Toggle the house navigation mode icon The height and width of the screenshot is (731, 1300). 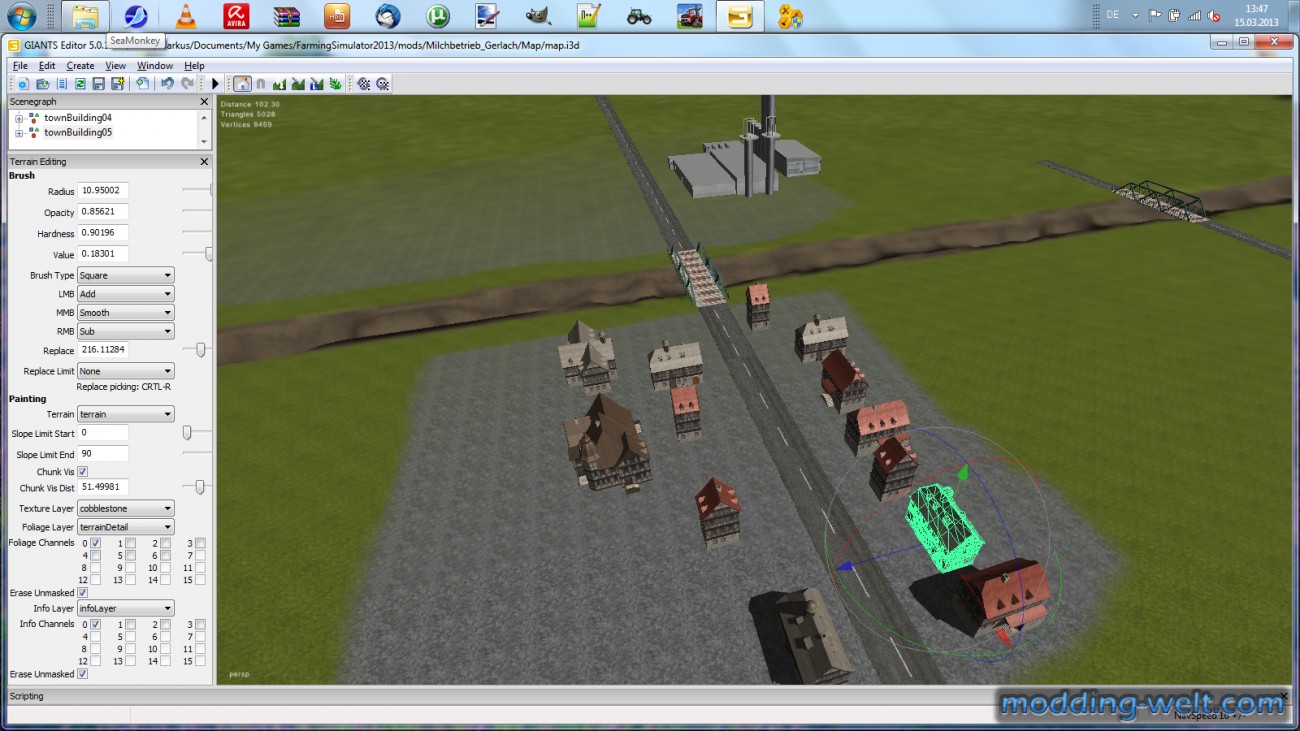click(x=242, y=84)
